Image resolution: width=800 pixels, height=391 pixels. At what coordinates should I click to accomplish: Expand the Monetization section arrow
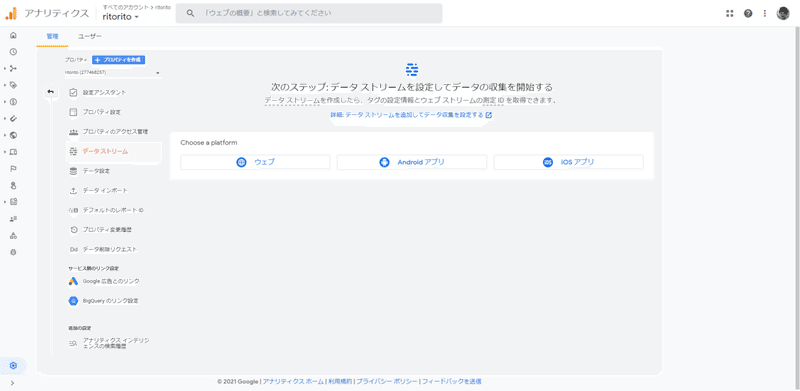[x=5, y=102]
